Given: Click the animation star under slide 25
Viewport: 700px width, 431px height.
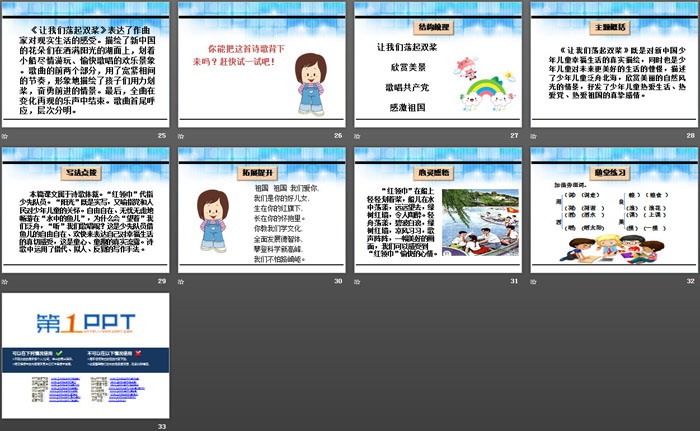Looking at the screenshot, I should pos(7,134).
